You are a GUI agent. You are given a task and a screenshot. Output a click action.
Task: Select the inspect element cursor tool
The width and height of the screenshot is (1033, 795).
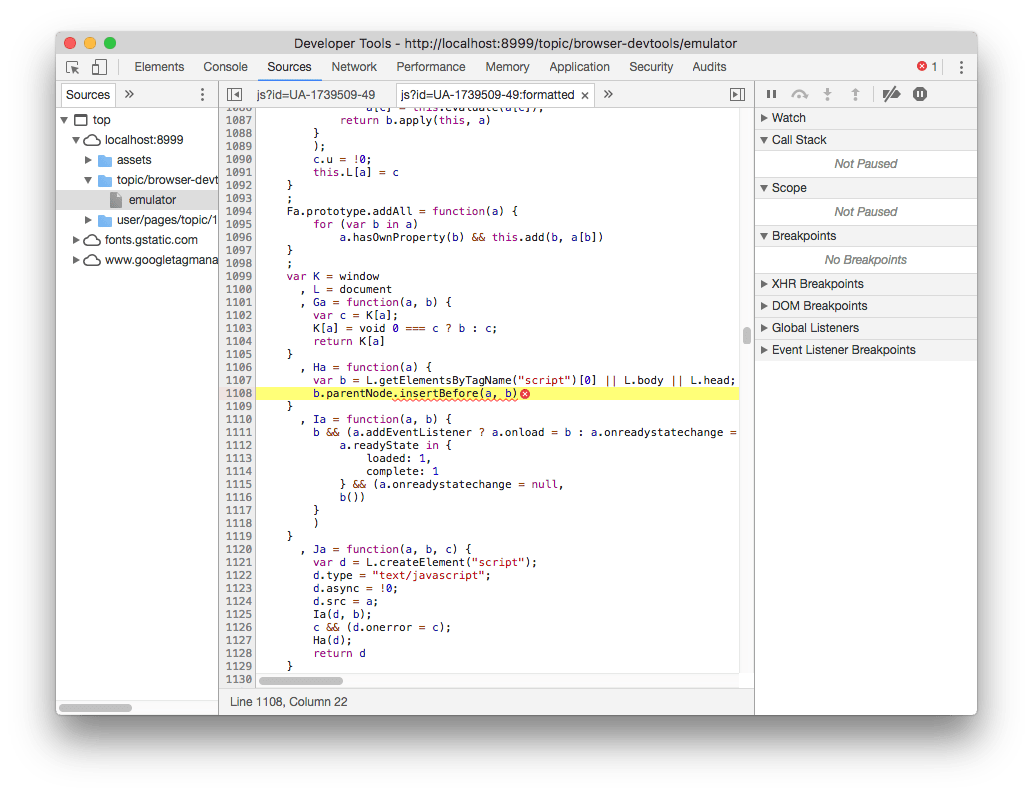tap(72, 66)
